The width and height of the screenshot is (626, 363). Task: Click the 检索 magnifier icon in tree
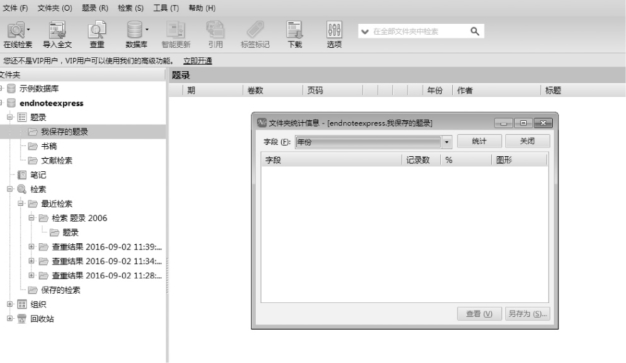(x=22, y=189)
